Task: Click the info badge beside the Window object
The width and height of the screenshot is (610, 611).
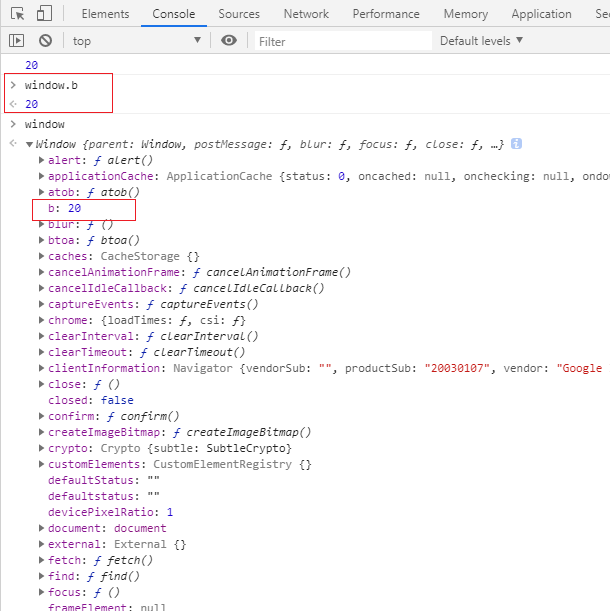Action: (x=516, y=144)
